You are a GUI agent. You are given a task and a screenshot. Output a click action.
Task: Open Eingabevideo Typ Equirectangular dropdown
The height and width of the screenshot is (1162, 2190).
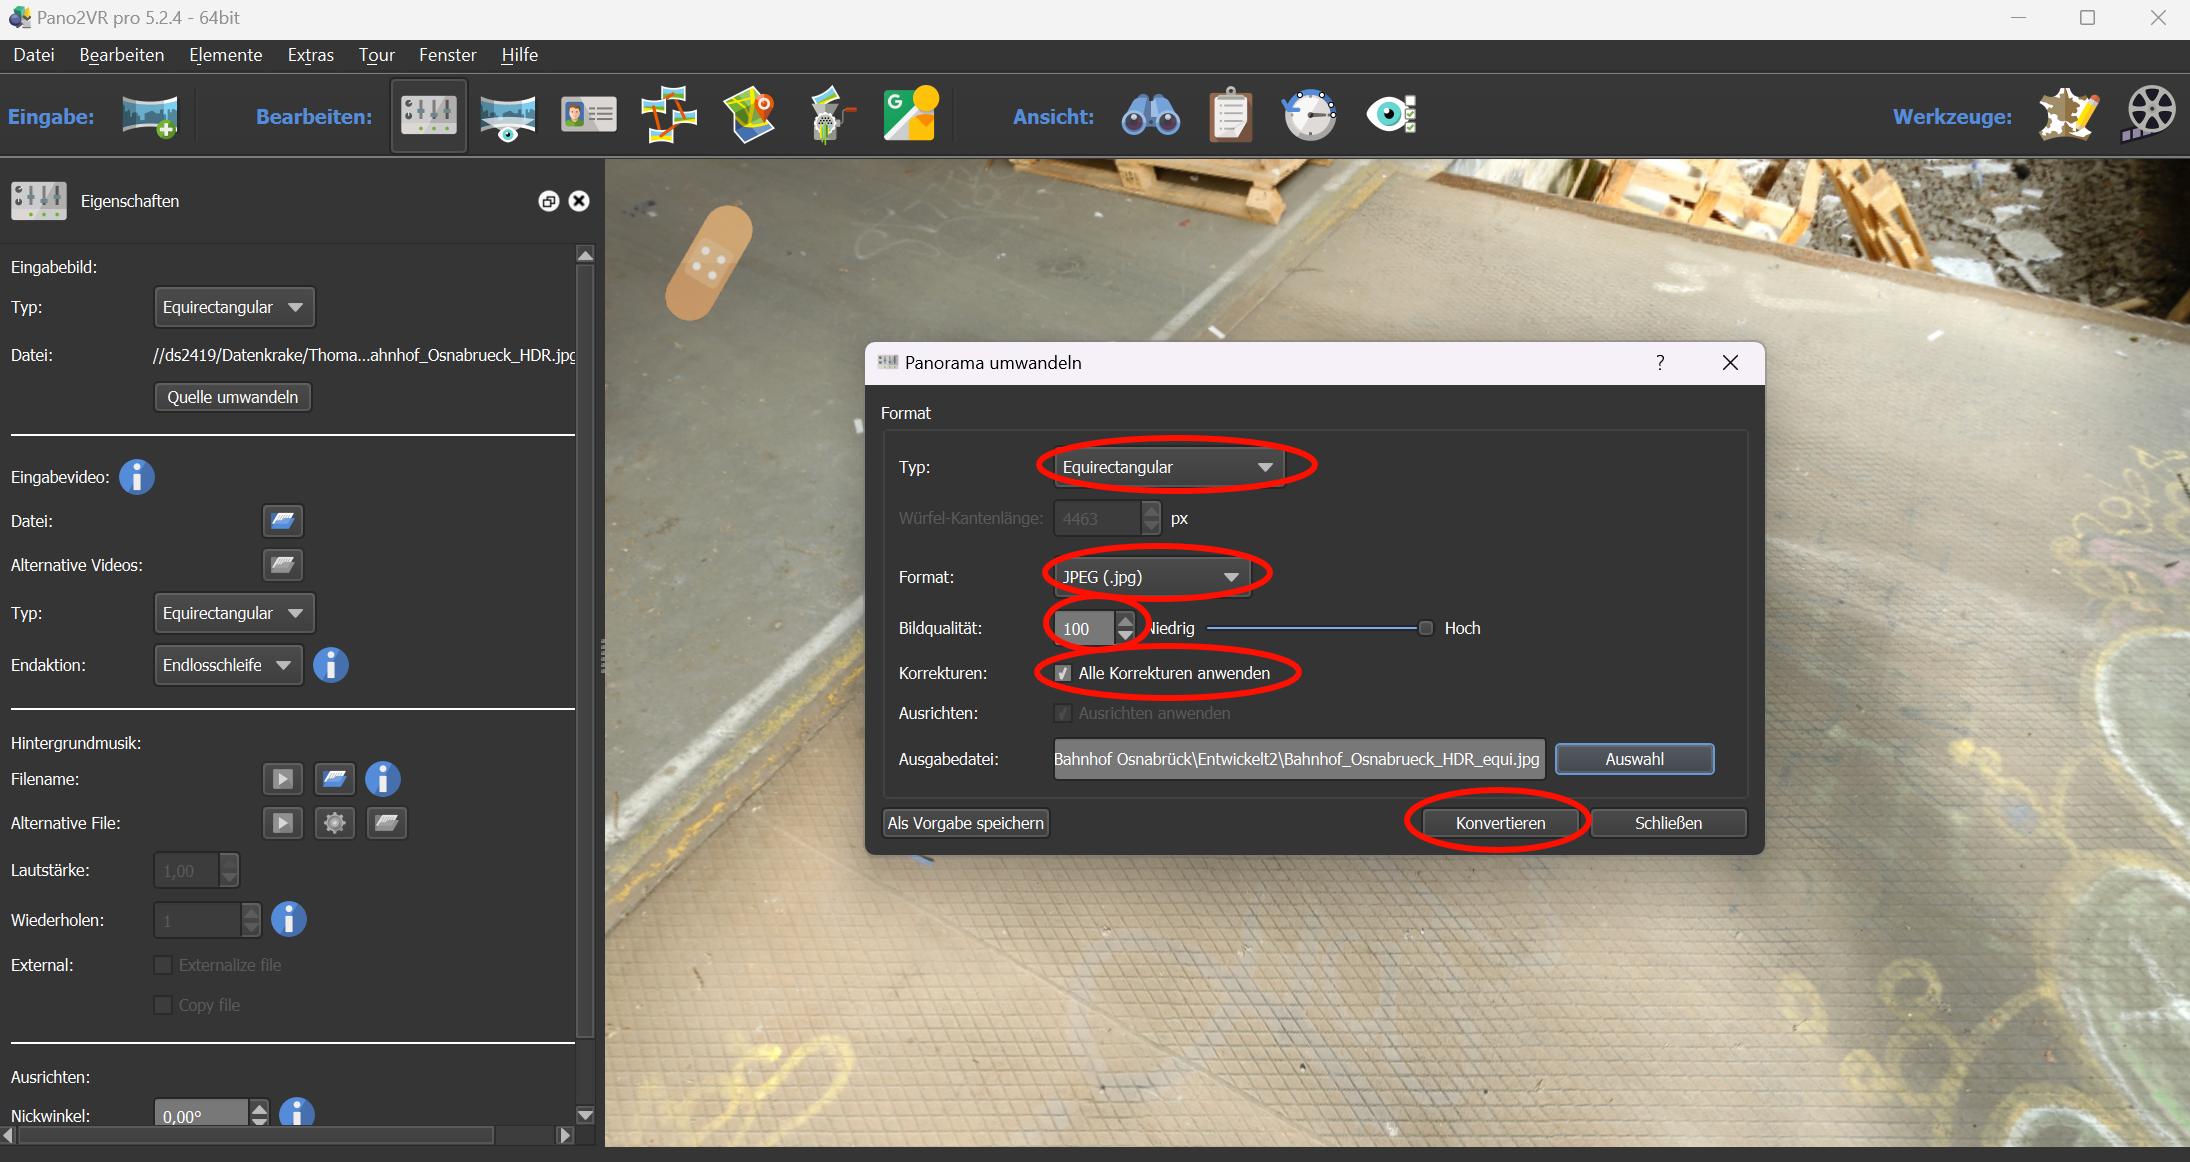[x=234, y=613]
